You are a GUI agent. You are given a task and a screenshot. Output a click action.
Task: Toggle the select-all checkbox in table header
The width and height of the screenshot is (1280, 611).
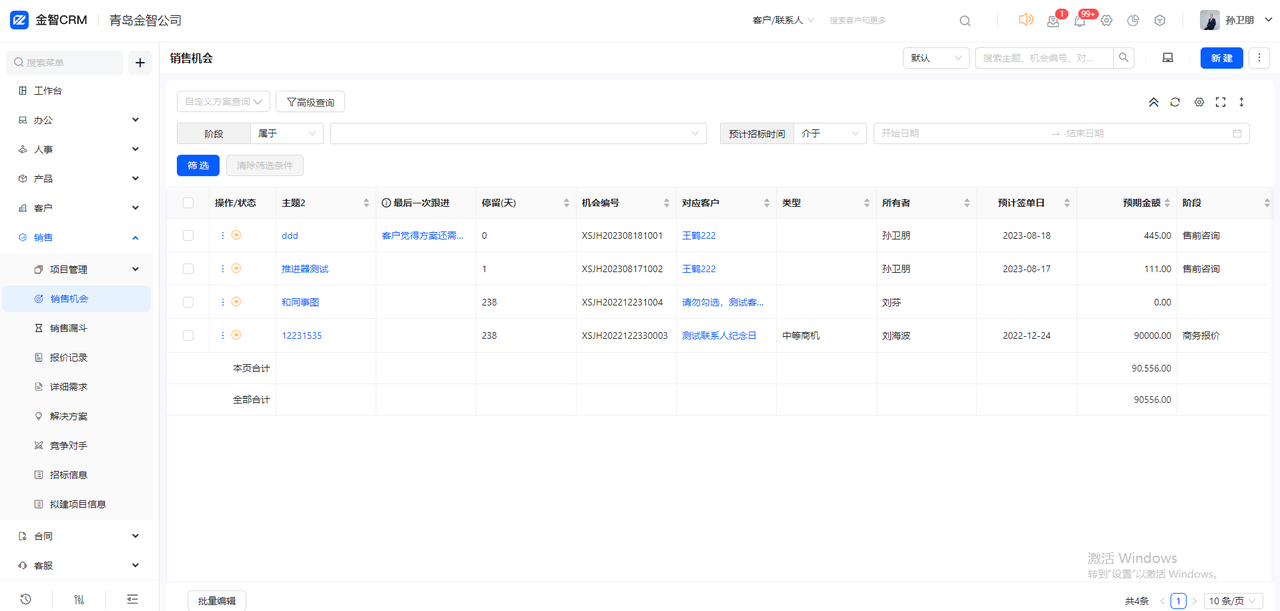(188, 203)
